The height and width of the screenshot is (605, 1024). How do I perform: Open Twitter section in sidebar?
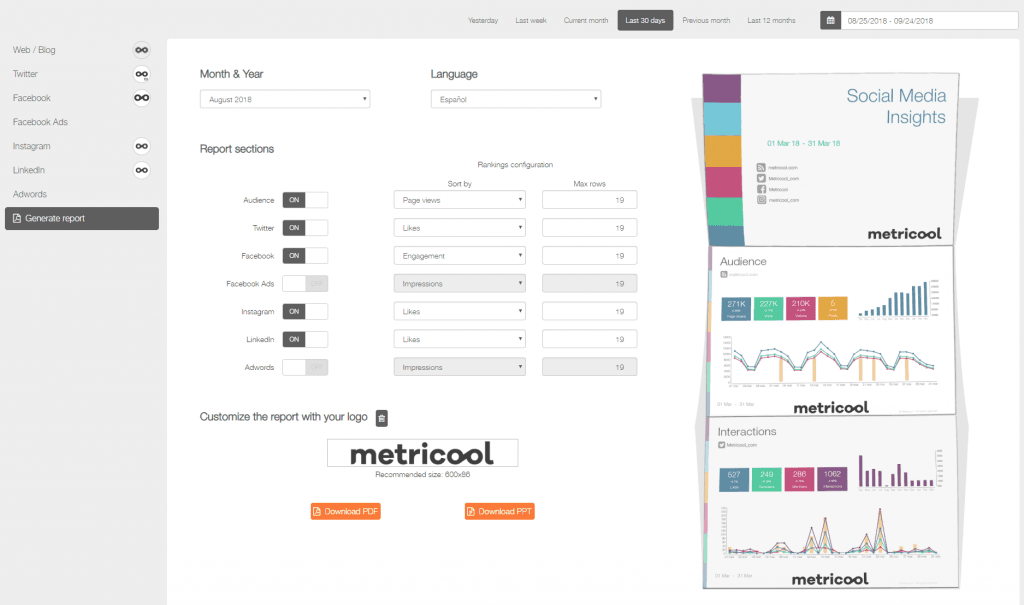(x=25, y=74)
